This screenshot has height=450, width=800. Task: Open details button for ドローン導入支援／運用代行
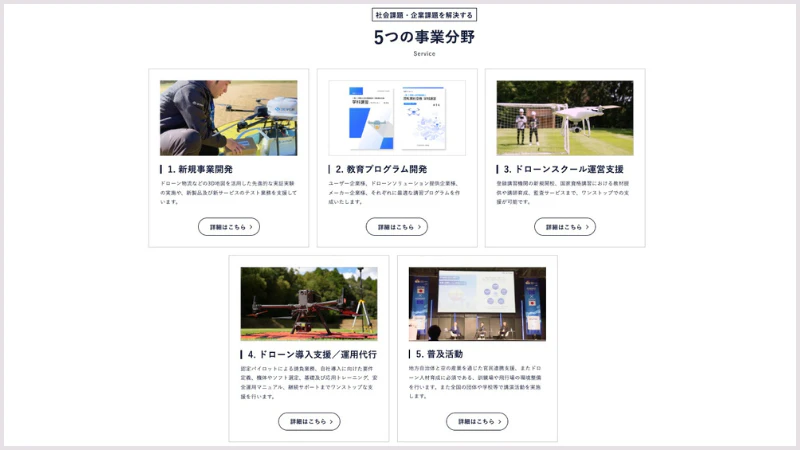(x=309, y=421)
